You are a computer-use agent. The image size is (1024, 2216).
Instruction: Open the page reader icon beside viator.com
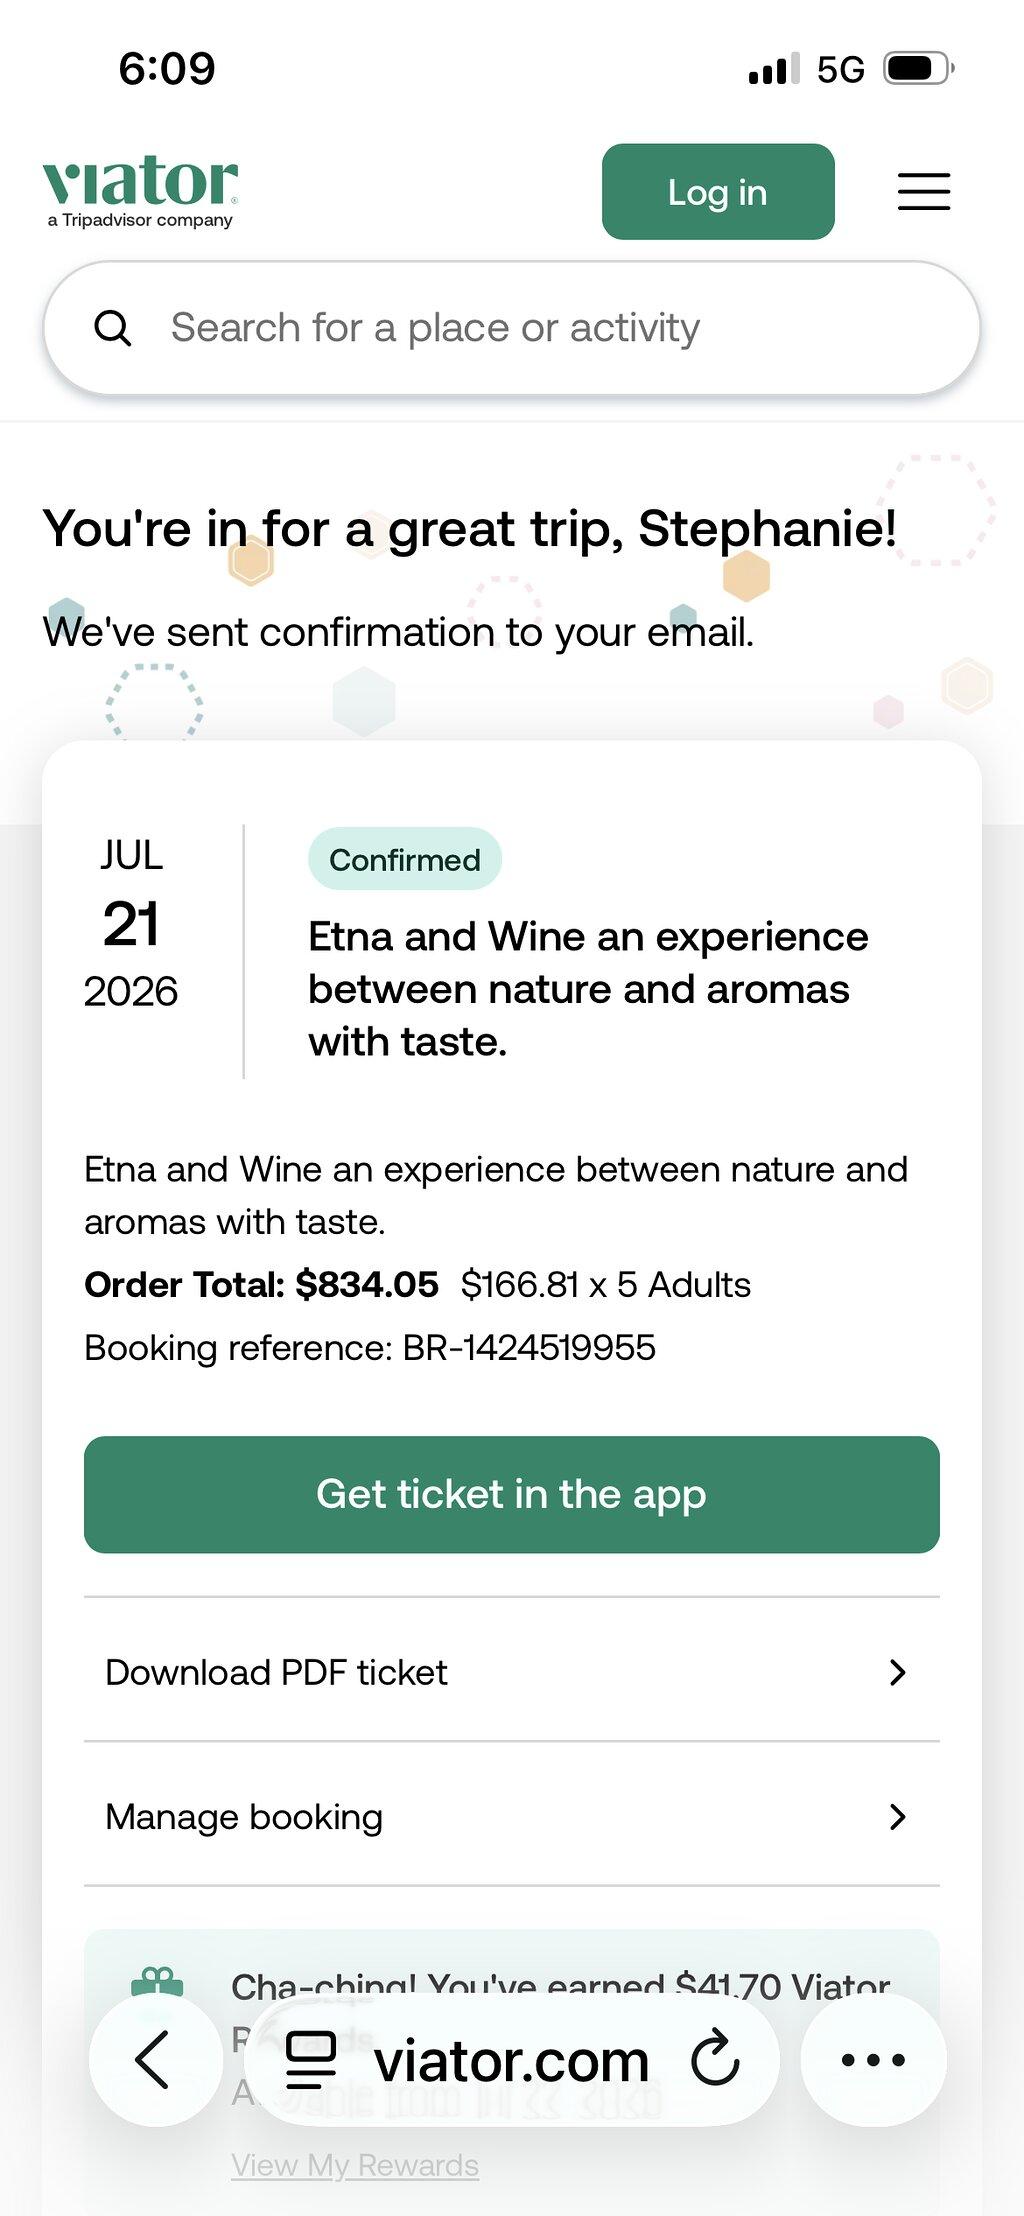click(311, 2060)
